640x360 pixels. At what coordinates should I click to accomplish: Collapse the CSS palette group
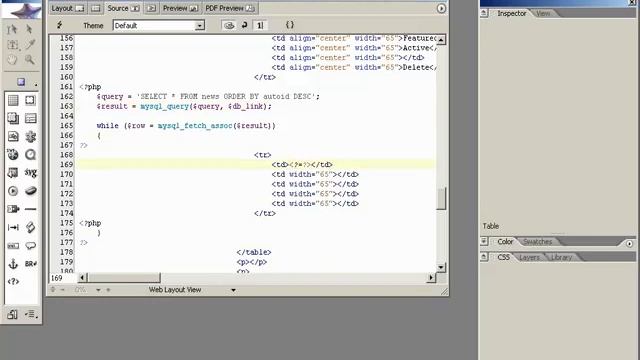(x=484, y=257)
